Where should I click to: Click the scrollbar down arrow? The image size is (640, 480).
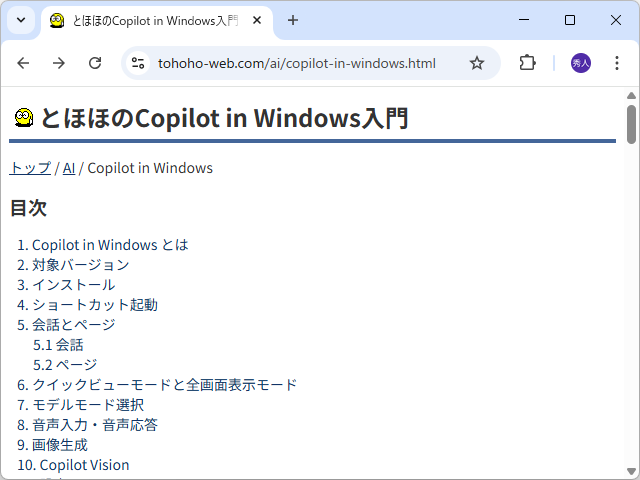(631, 471)
